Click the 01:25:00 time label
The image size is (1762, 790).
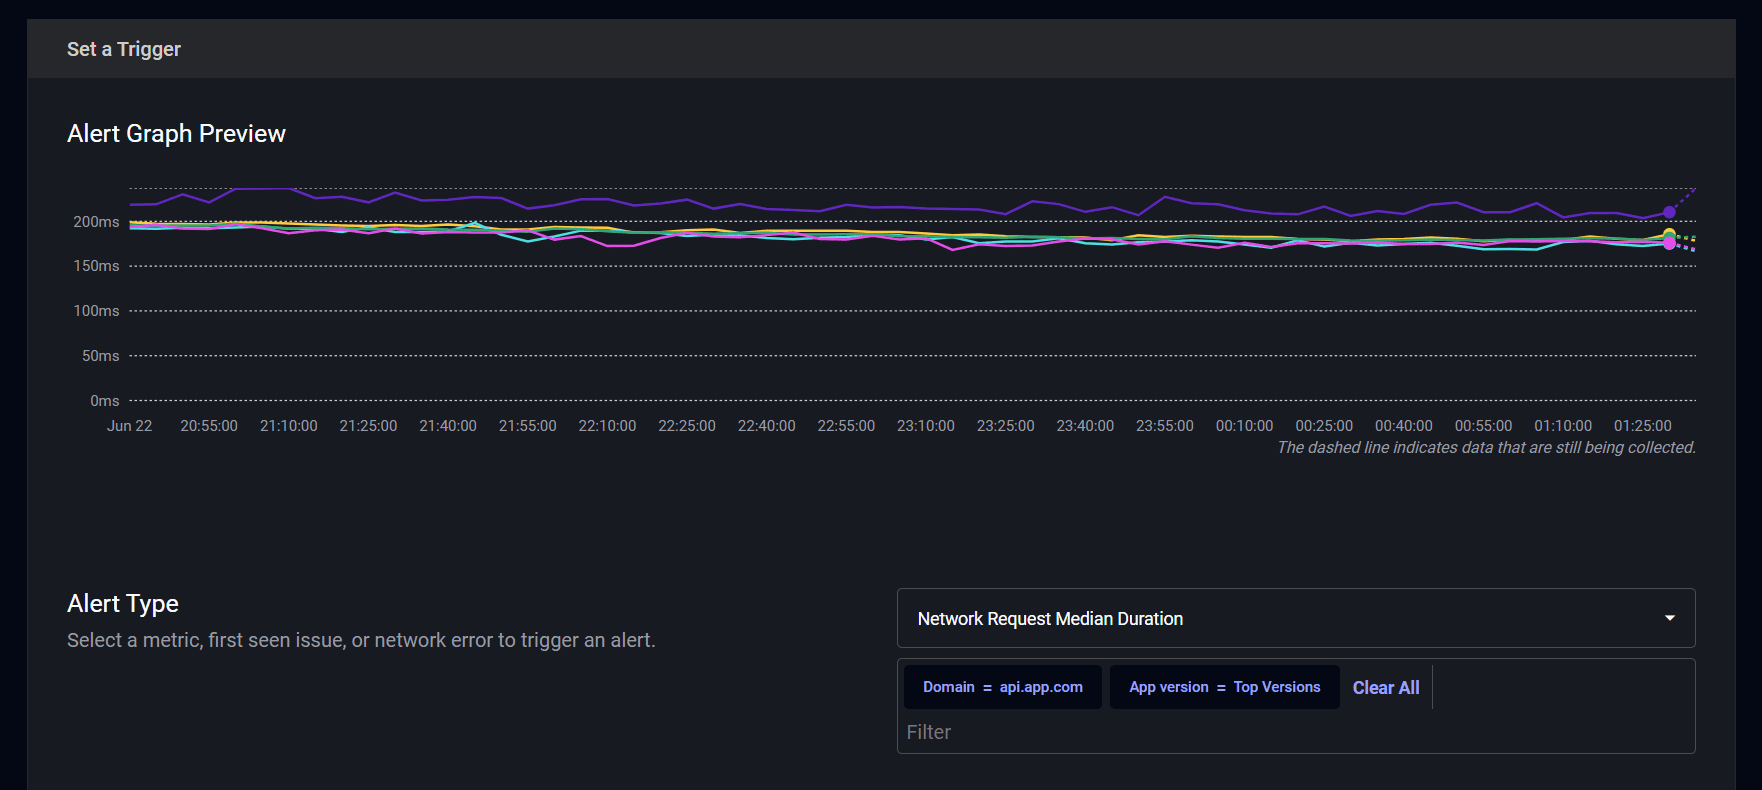tap(1643, 426)
